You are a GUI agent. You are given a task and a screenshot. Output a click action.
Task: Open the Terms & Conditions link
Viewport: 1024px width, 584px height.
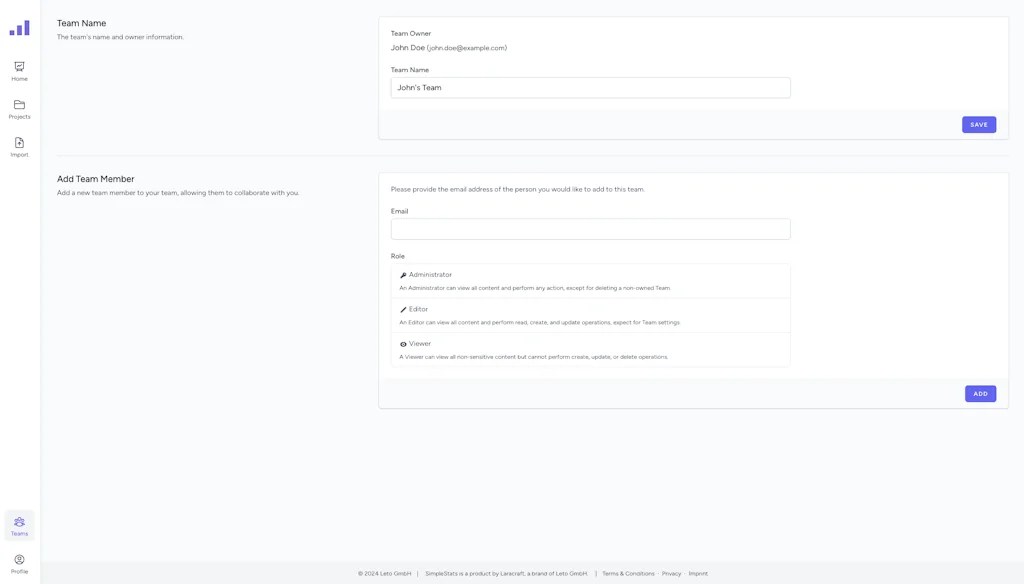pyautogui.click(x=627, y=573)
